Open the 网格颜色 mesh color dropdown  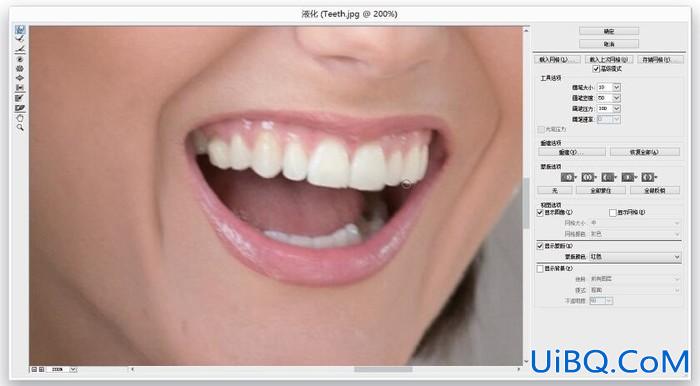(635, 234)
